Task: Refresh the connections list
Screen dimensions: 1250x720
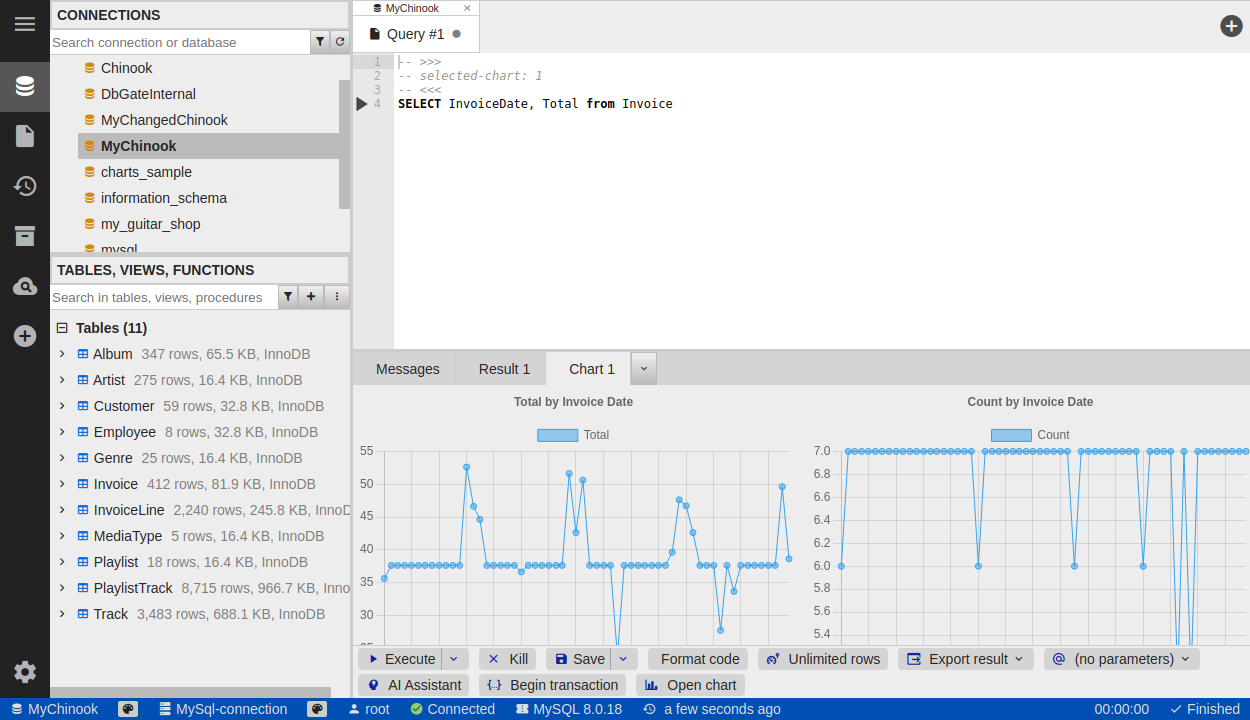Action: point(340,42)
